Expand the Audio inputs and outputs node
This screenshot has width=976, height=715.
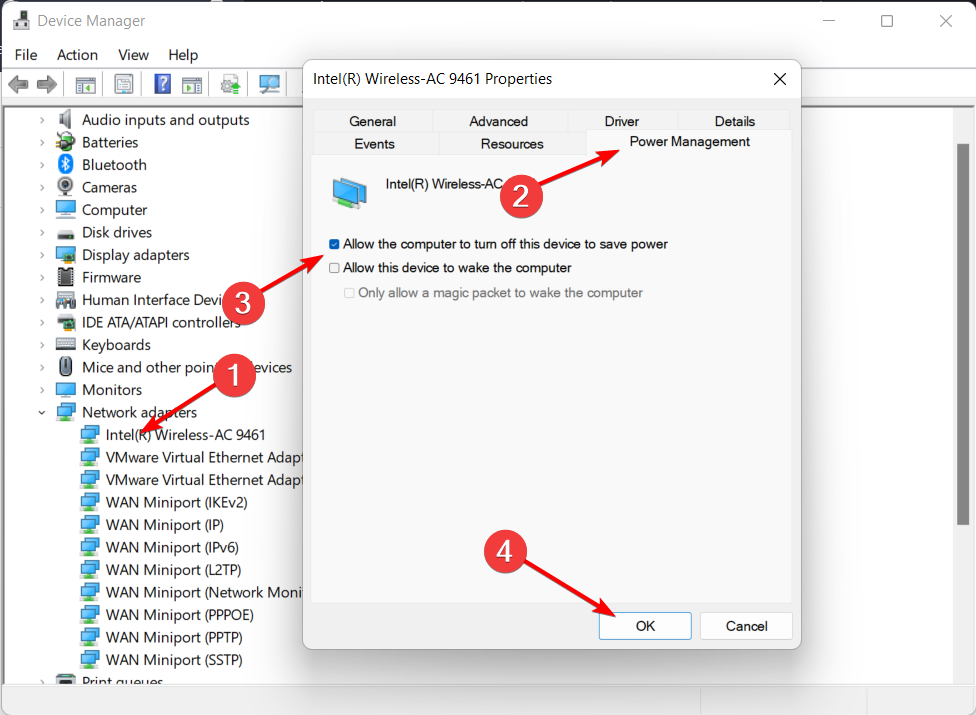42,119
